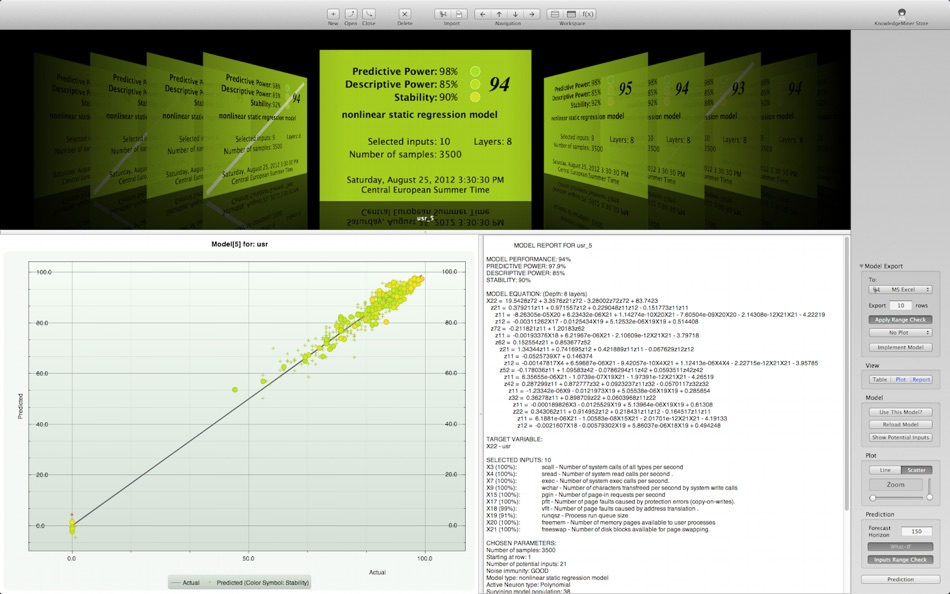Click Show Potential Inputs button
Screen dimensions: 950x594
[900, 438]
